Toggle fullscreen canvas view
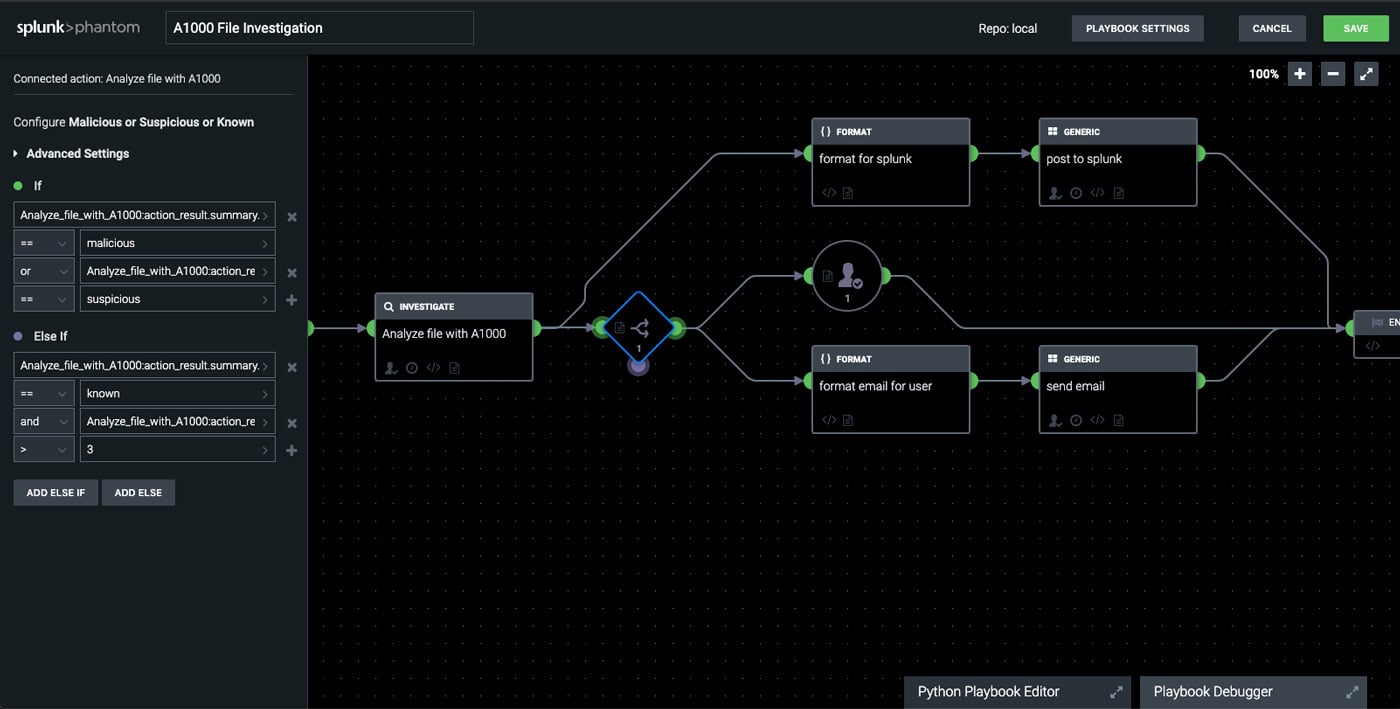 tap(1366, 73)
